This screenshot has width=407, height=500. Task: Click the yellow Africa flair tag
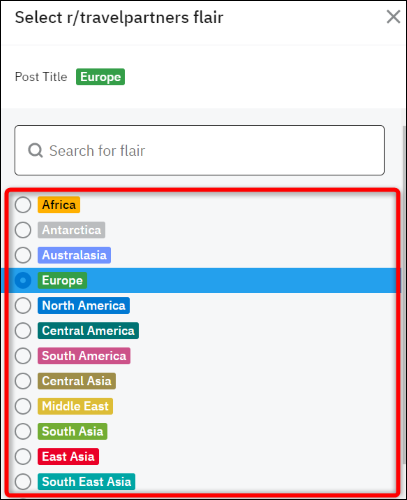(59, 205)
